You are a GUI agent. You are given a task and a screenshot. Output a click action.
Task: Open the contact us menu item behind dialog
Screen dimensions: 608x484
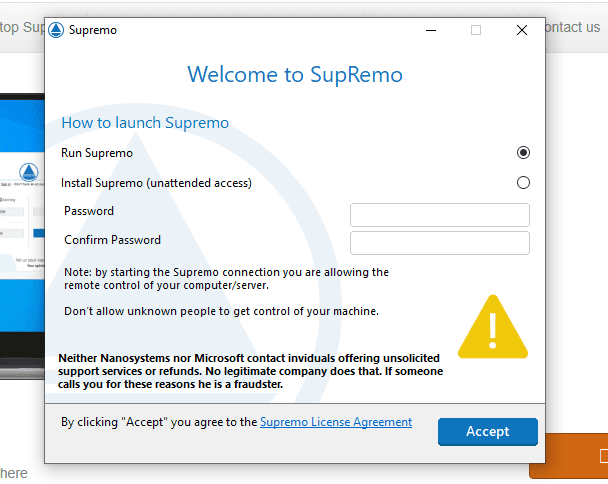pos(573,28)
